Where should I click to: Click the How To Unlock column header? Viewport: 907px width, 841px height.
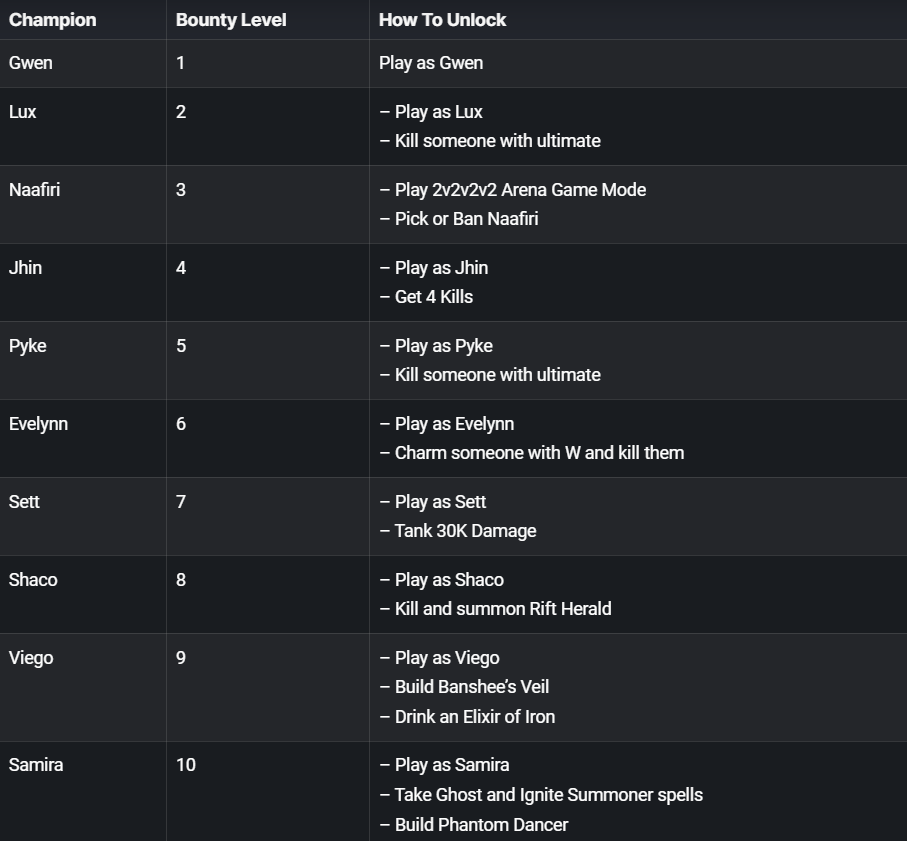[x=442, y=20]
